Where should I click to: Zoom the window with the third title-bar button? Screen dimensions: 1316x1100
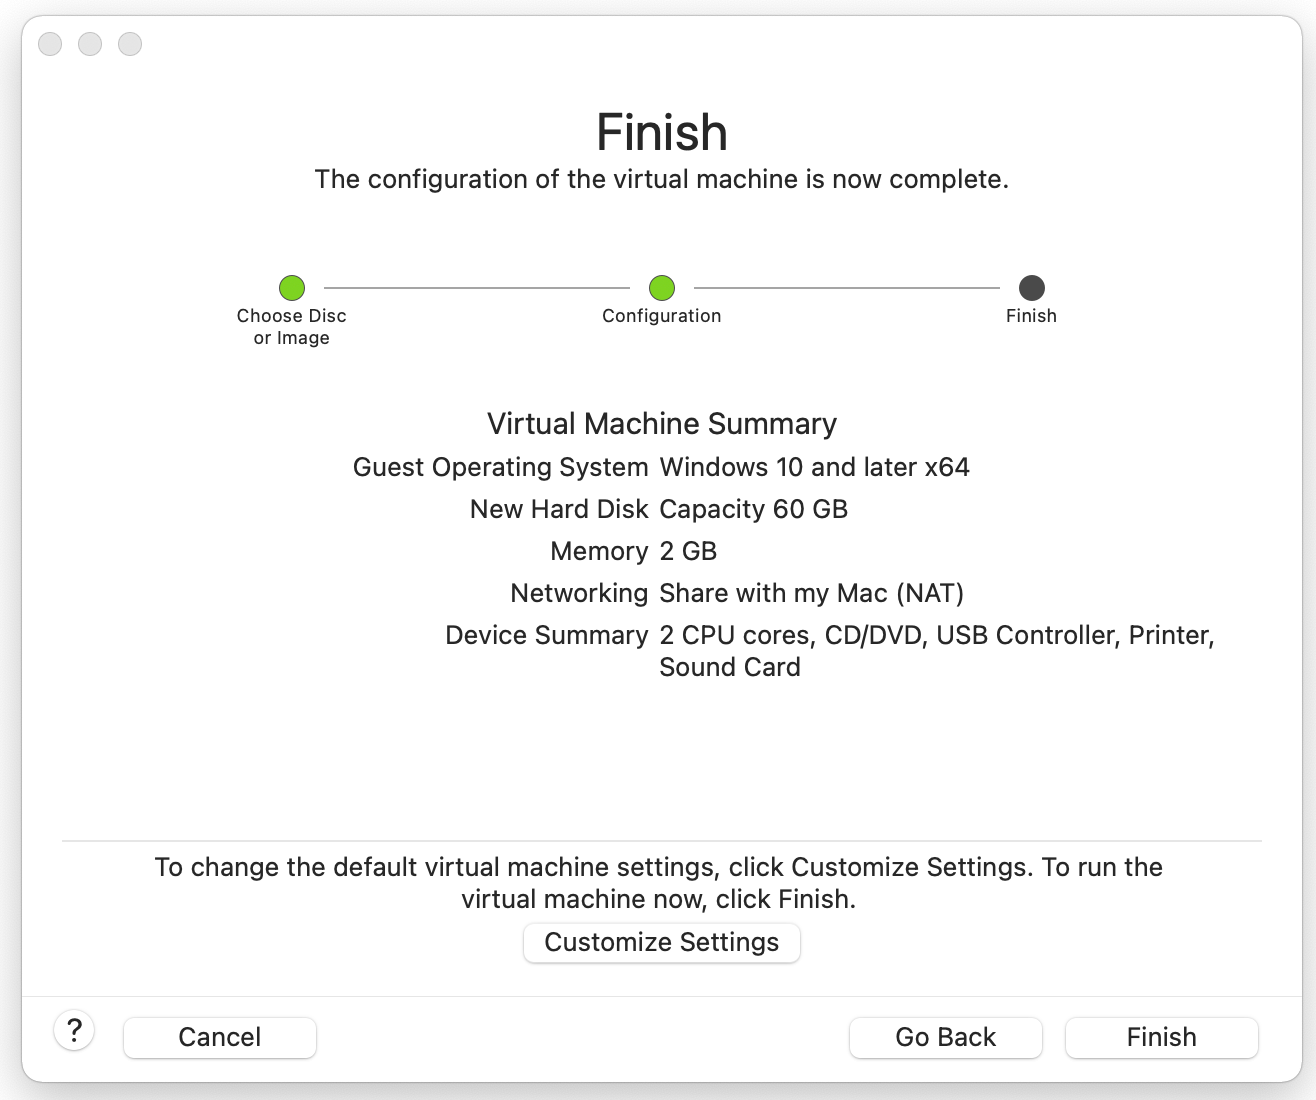tap(130, 44)
